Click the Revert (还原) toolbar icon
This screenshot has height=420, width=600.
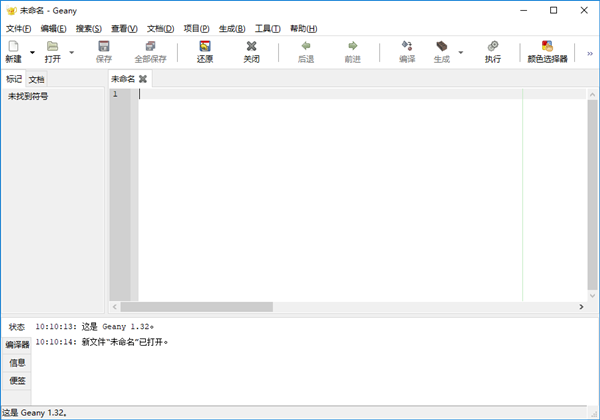[x=205, y=46]
